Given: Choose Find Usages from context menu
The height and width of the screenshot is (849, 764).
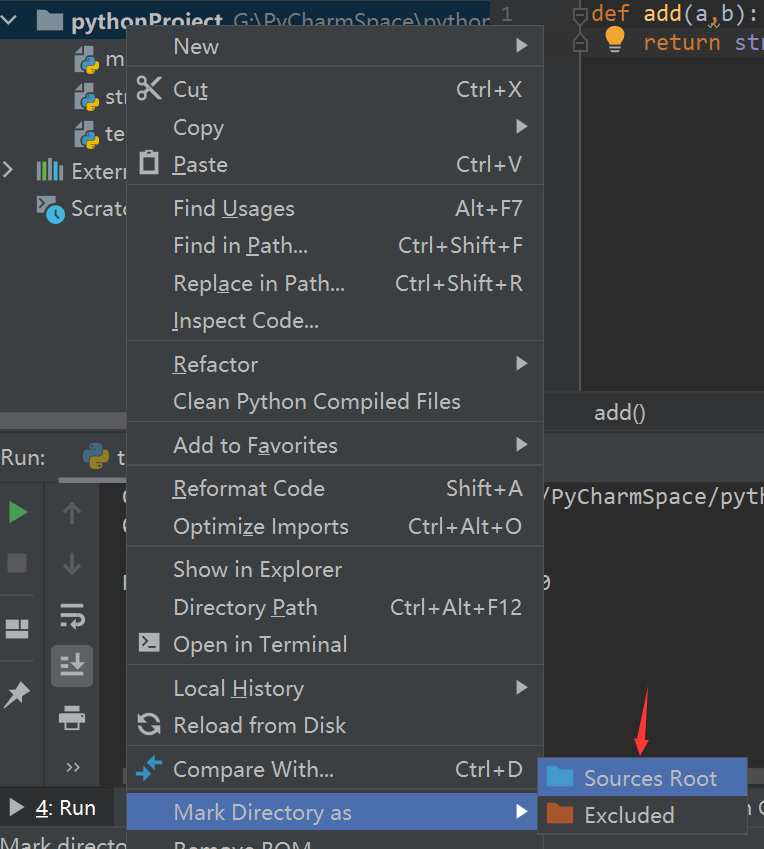Looking at the screenshot, I should 335,208.
